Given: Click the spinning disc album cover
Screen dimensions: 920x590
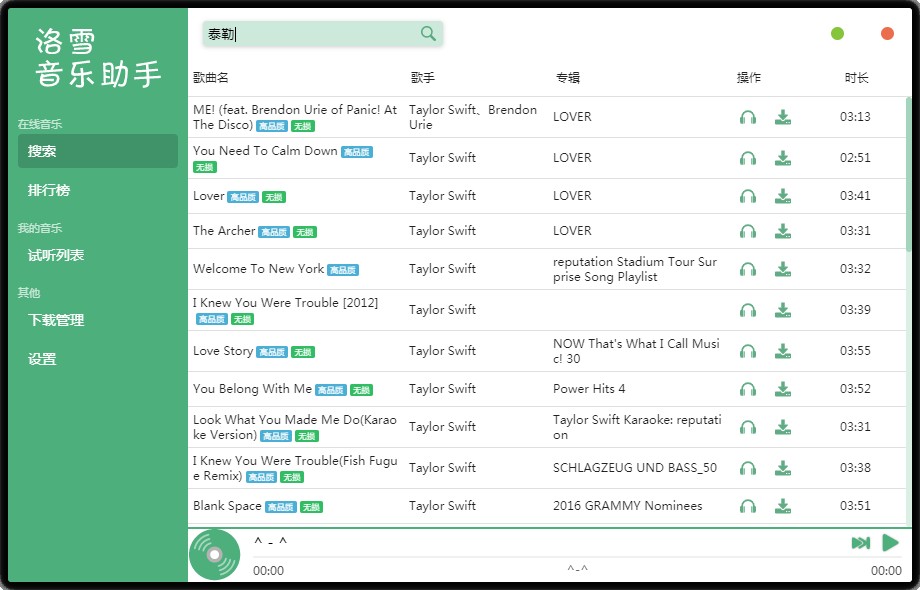Looking at the screenshot, I should click(x=215, y=555).
